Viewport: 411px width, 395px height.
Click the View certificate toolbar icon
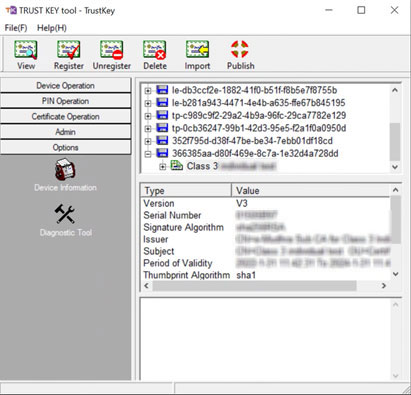pos(26,50)
